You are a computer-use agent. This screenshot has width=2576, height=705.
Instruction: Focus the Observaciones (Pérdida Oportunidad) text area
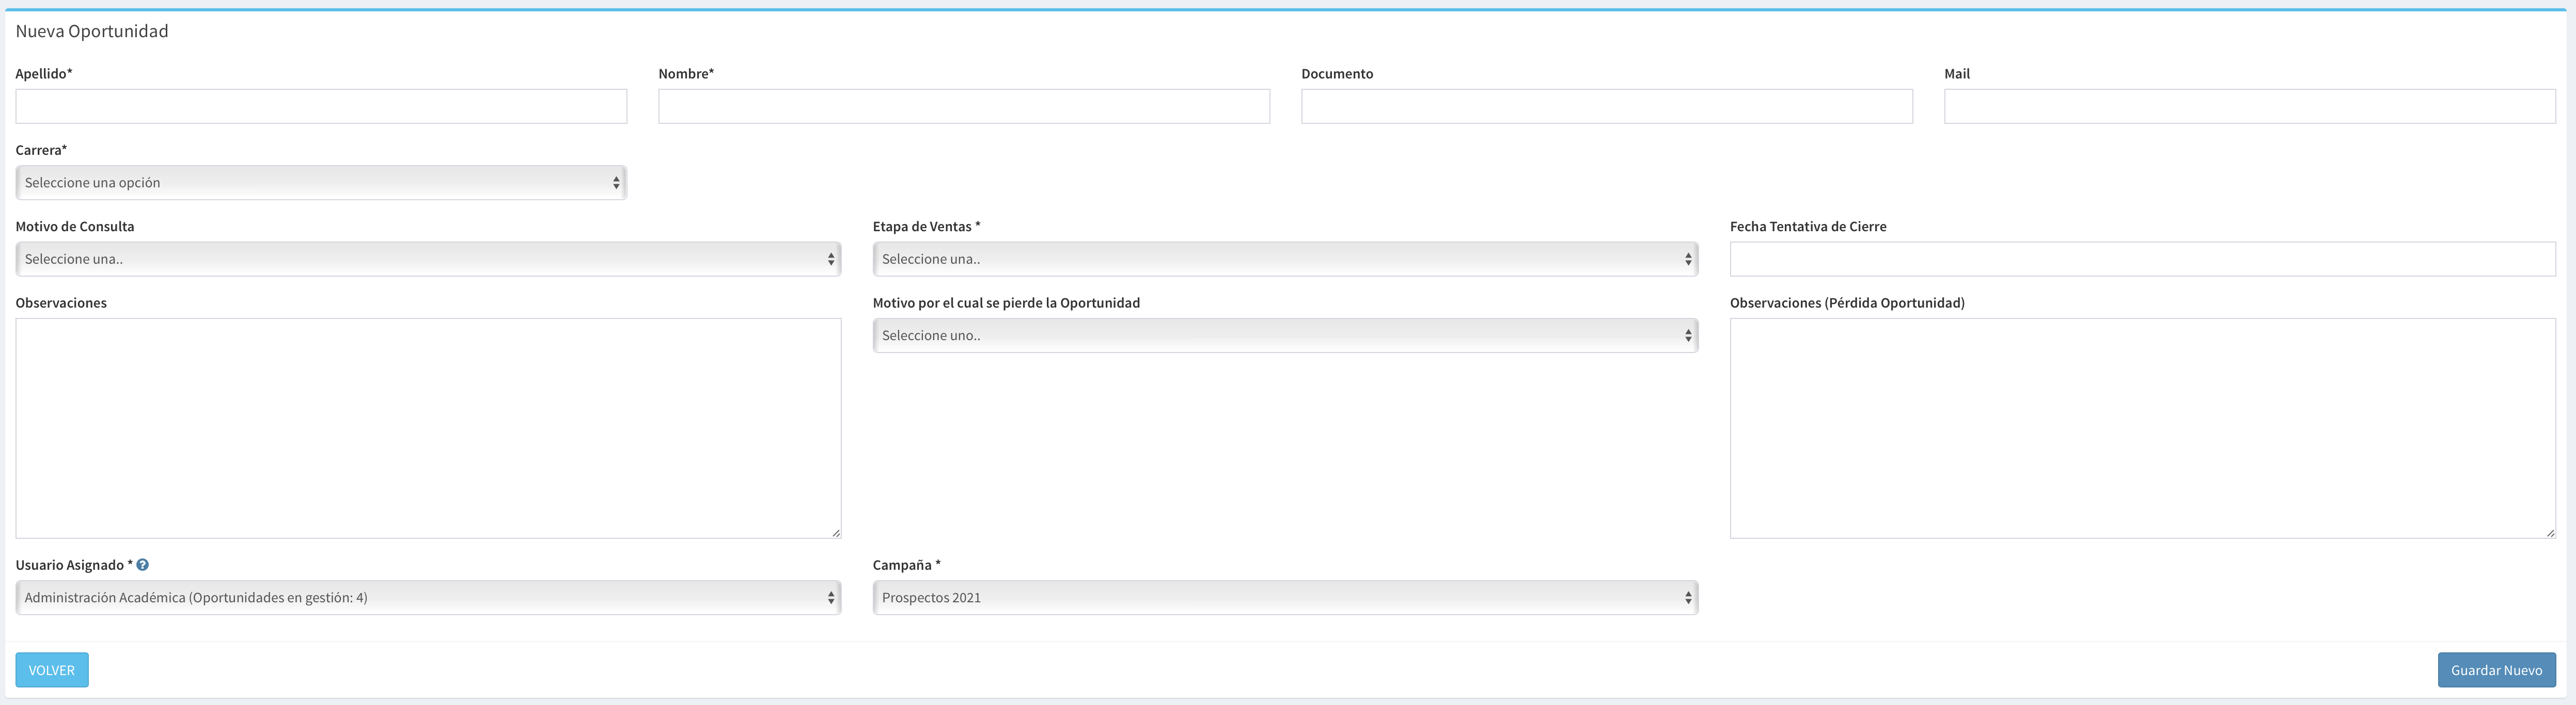pyautogui.click(x=2142, y=428)
